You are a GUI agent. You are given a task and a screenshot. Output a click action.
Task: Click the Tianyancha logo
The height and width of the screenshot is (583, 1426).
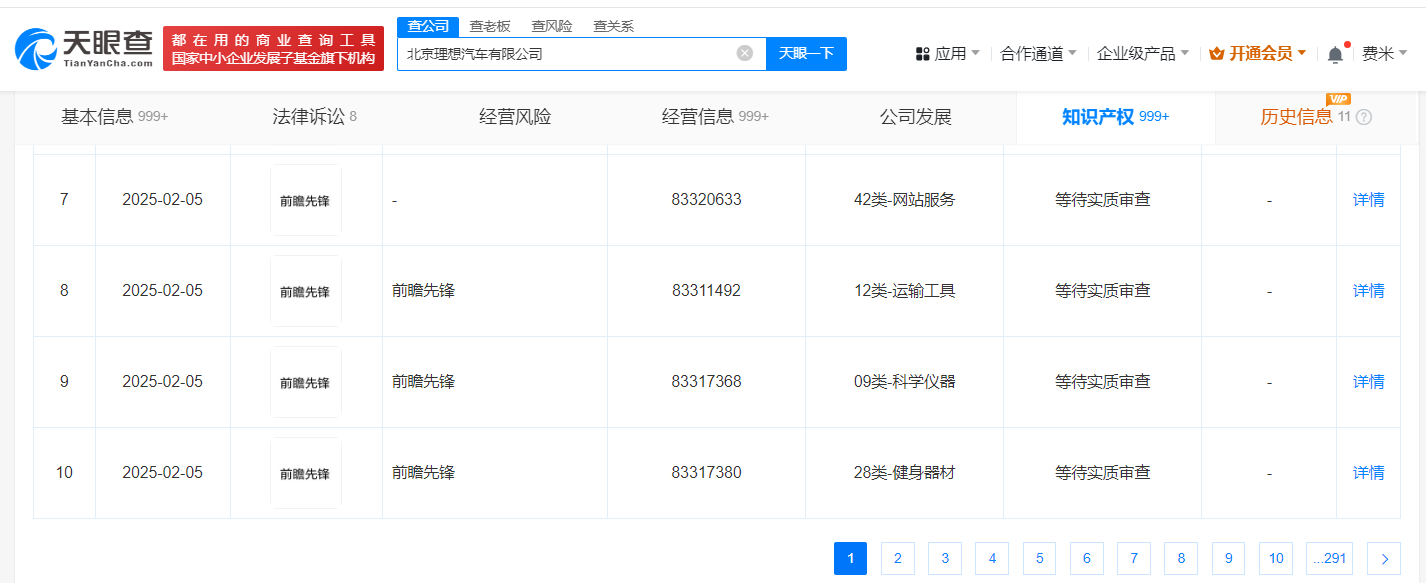point(85,48)
